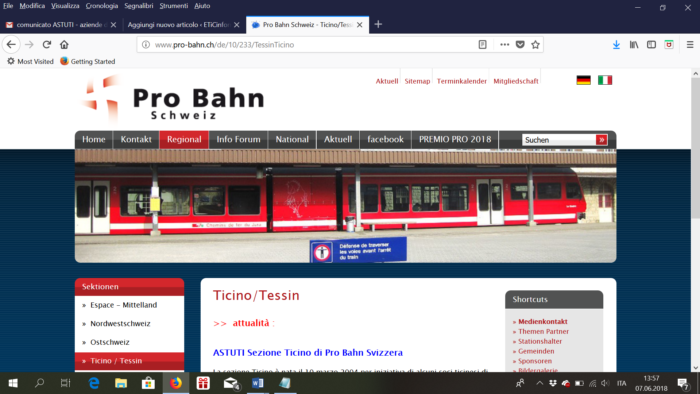This screenshot has width=700, height=394.
Task: Open the Segnalibri menu
Action: tap(138, 6)
